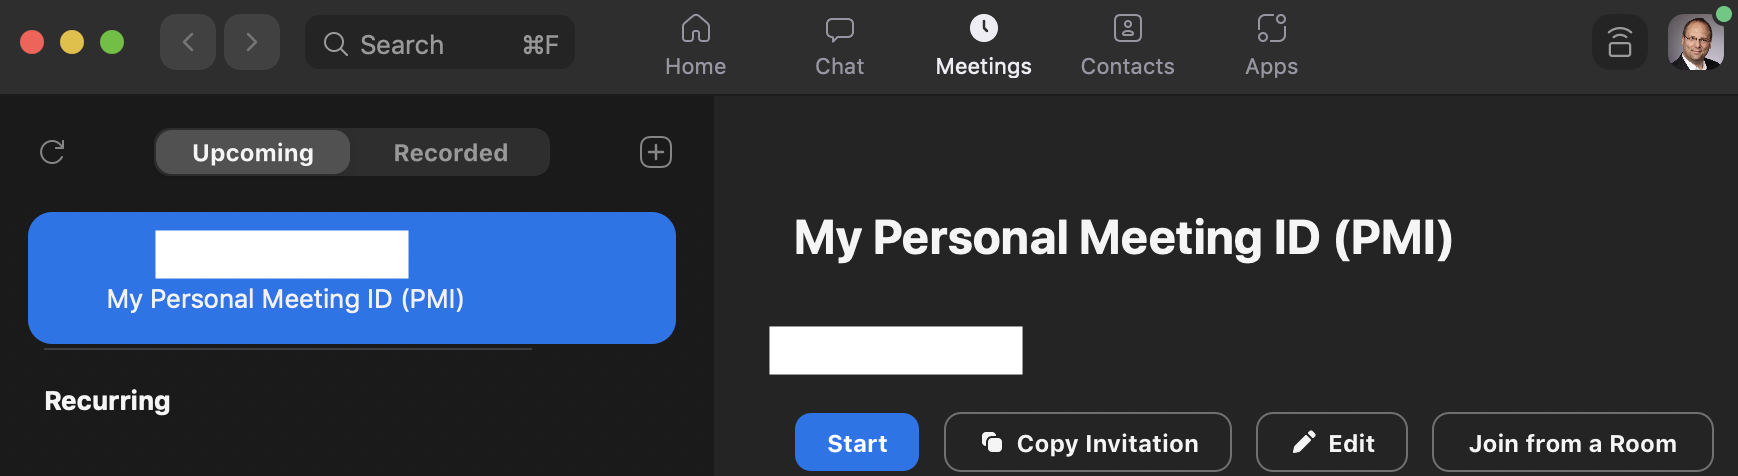Copy the meeting invitation
1738x476 pixels.
(x=1088, y=442)
